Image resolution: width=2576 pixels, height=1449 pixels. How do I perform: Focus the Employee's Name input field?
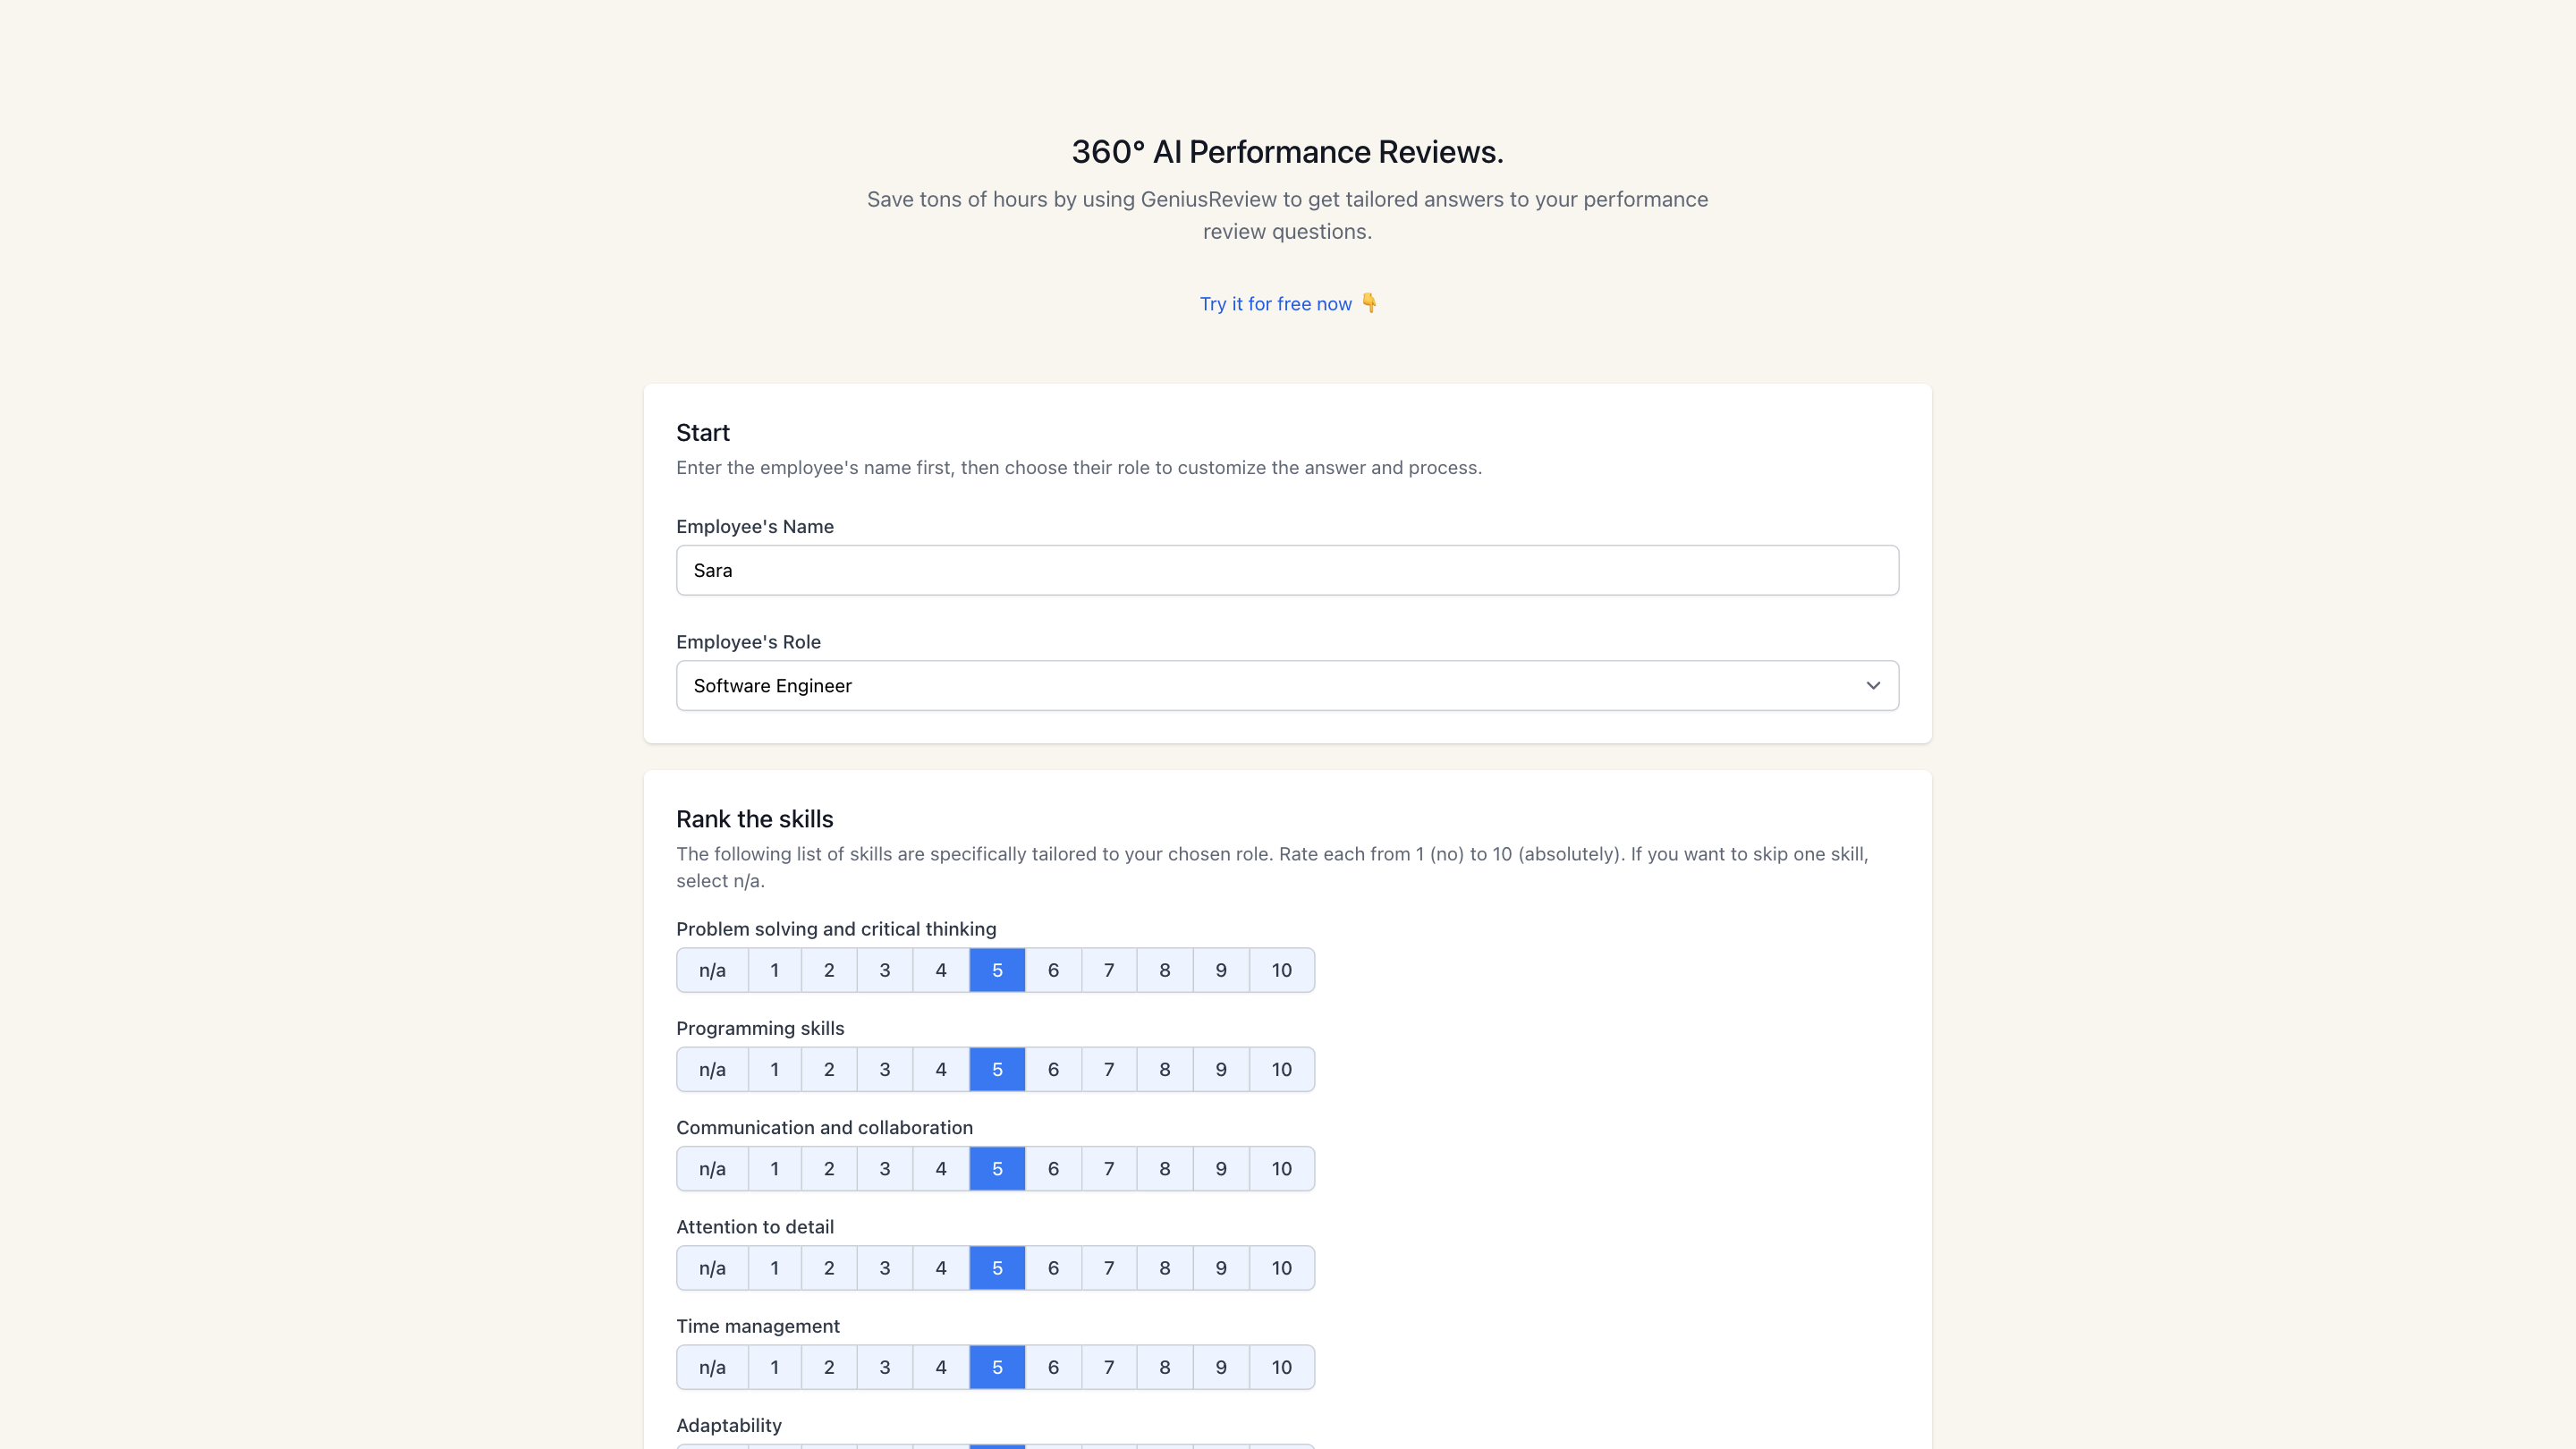(1287, 570)
